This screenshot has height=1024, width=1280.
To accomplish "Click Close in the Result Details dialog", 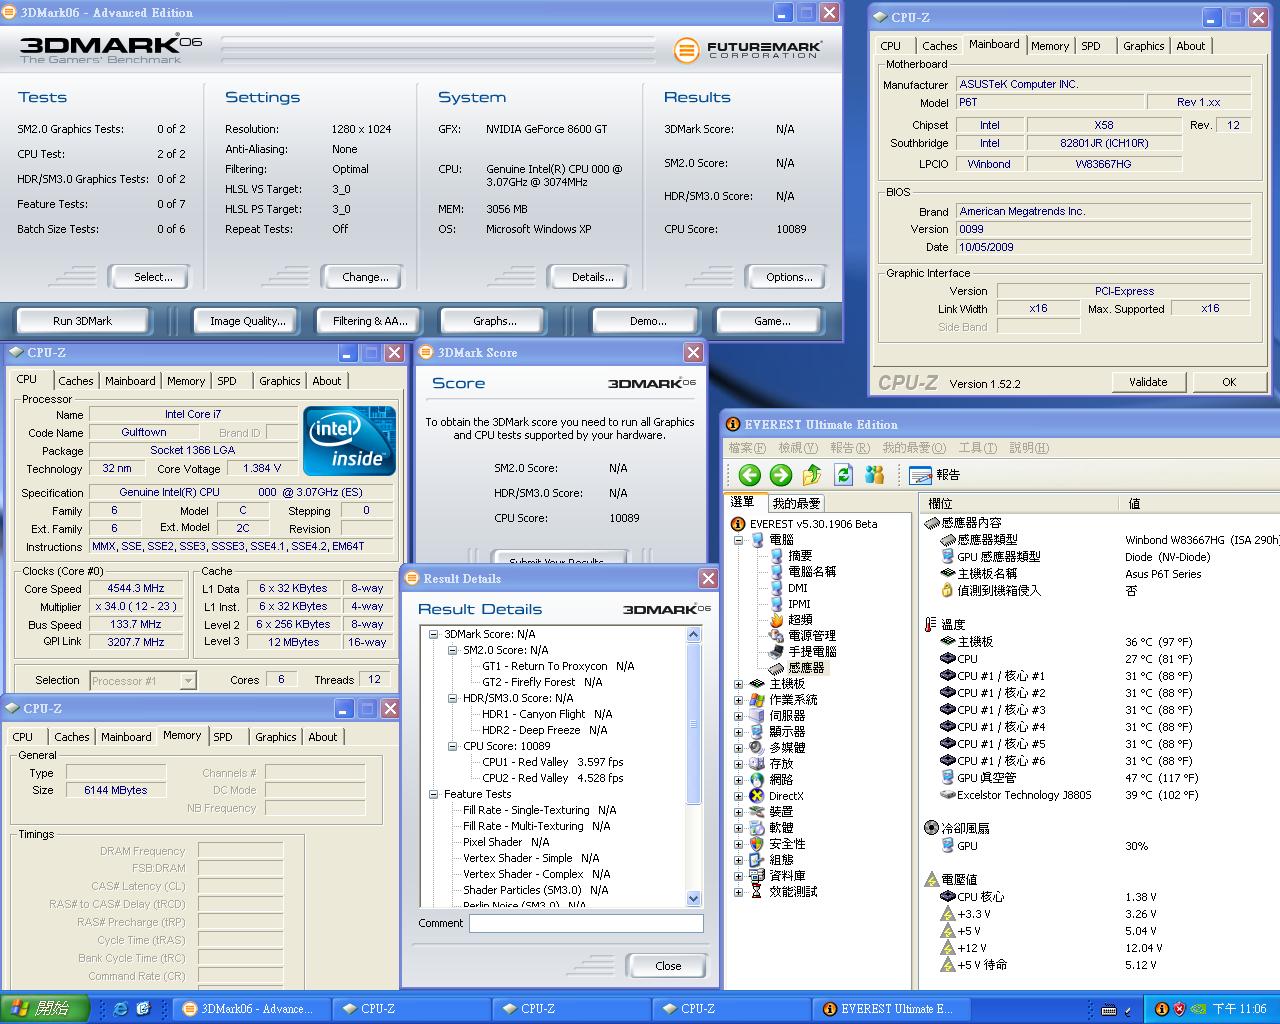I will coord(668,966).
